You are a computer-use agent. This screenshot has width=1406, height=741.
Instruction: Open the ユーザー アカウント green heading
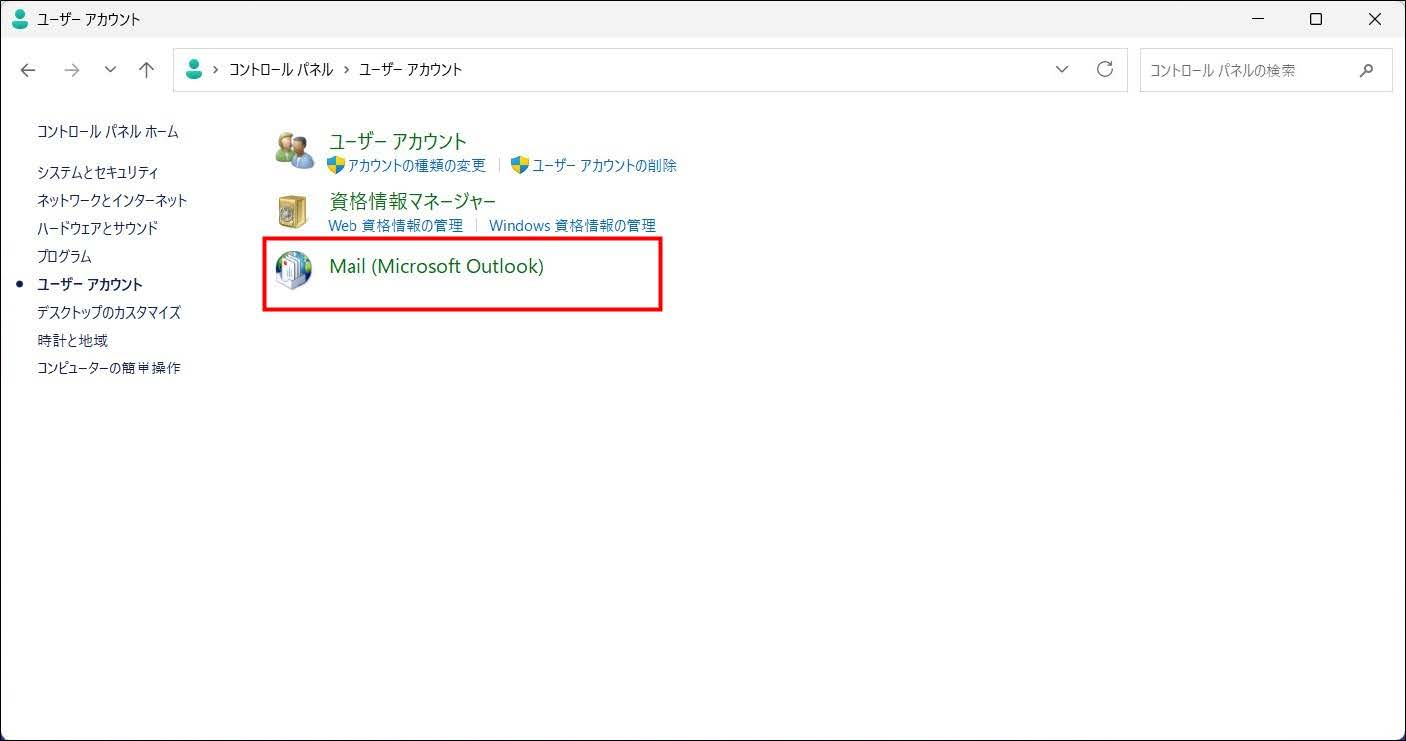pyautogui.click(x=398, y=141)
